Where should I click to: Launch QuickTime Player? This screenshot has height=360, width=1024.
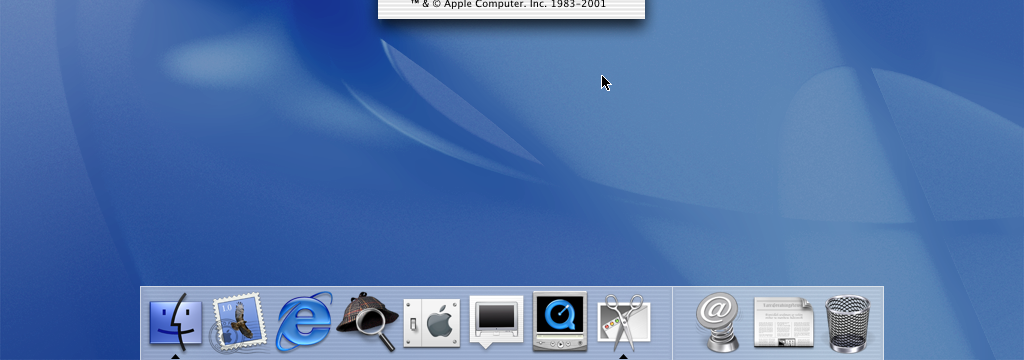(x=560, y=321)
